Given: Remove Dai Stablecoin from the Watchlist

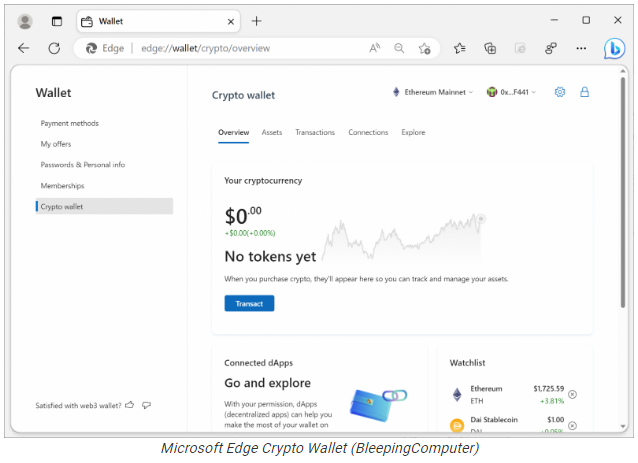Looking at the screenshot, I should coord(572,426).
